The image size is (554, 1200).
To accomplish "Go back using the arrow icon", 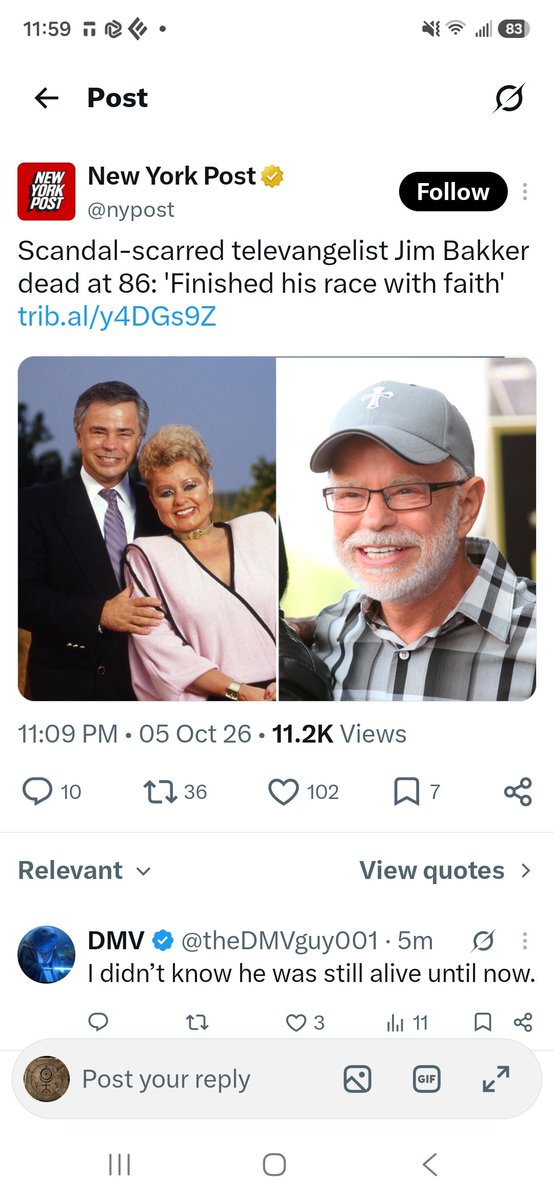I will [46, 98].
